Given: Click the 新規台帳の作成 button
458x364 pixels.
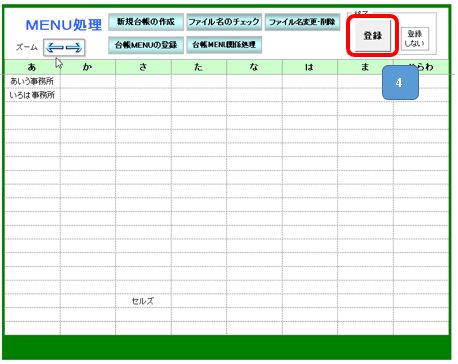Looking at the screenshot, I should click(x=146, y=22).
